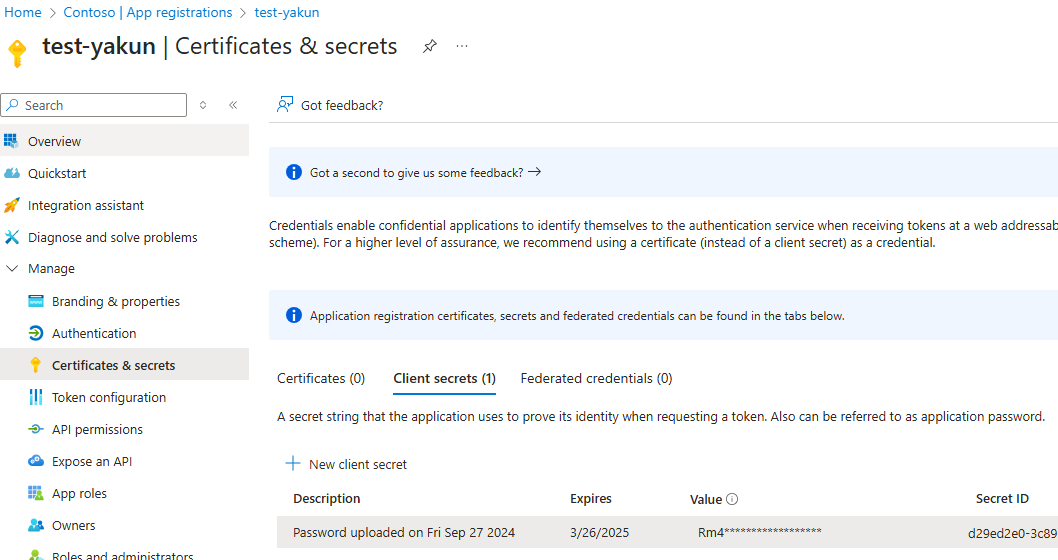Image resolution: width=1058 pixels, height=560 pixels.
Task: Click the plus icon for new client secret
Action: click(x=293, y=464)
